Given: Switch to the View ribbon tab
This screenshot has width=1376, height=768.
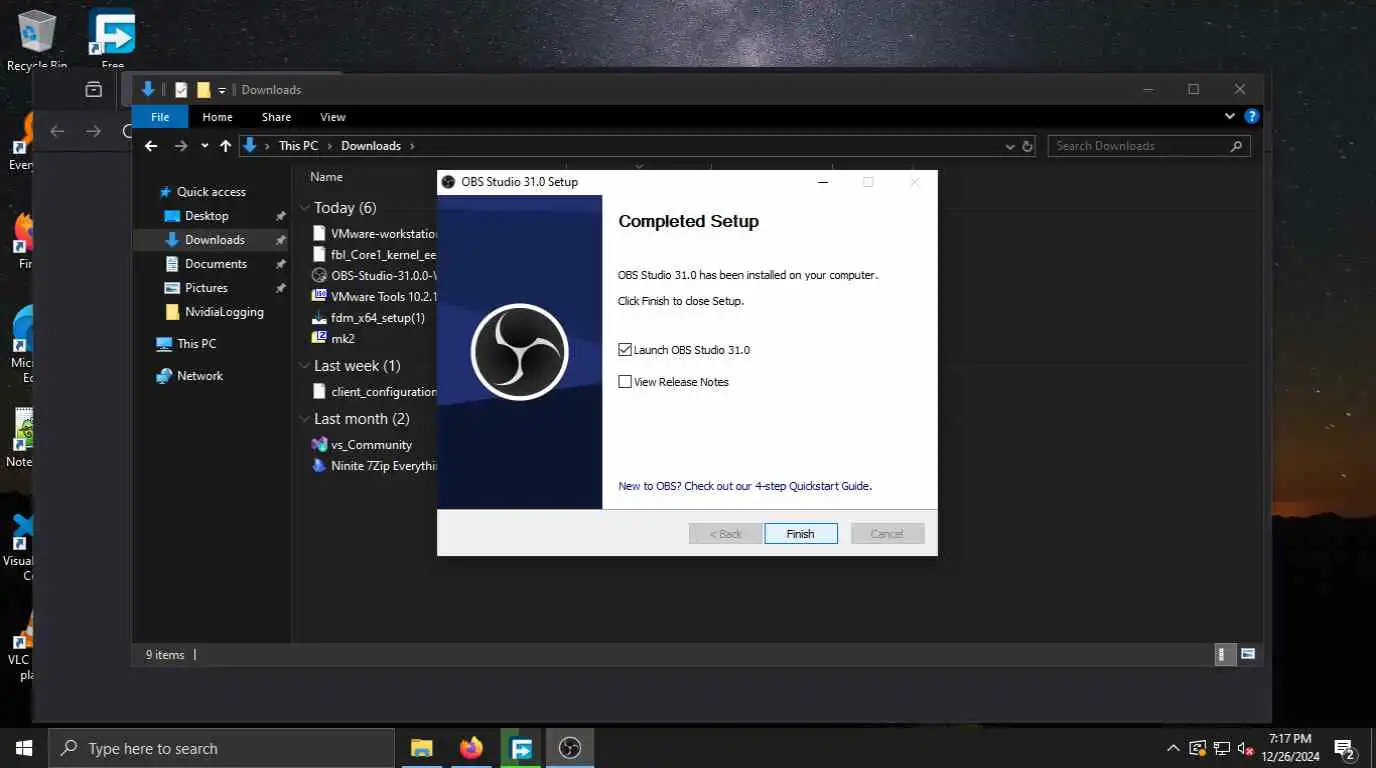Looking at the screenshot, I should [333, 117].
